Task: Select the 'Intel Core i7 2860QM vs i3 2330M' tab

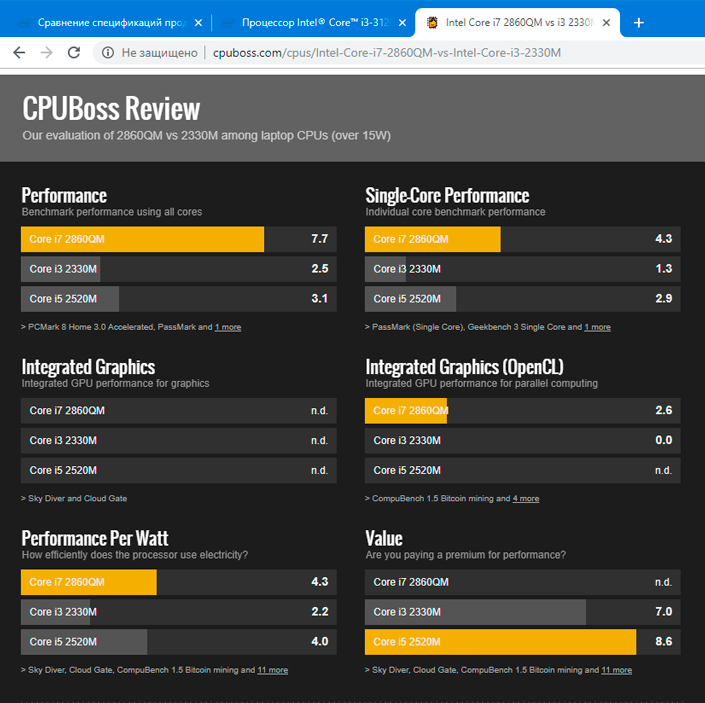Action: tap(517, 22)
